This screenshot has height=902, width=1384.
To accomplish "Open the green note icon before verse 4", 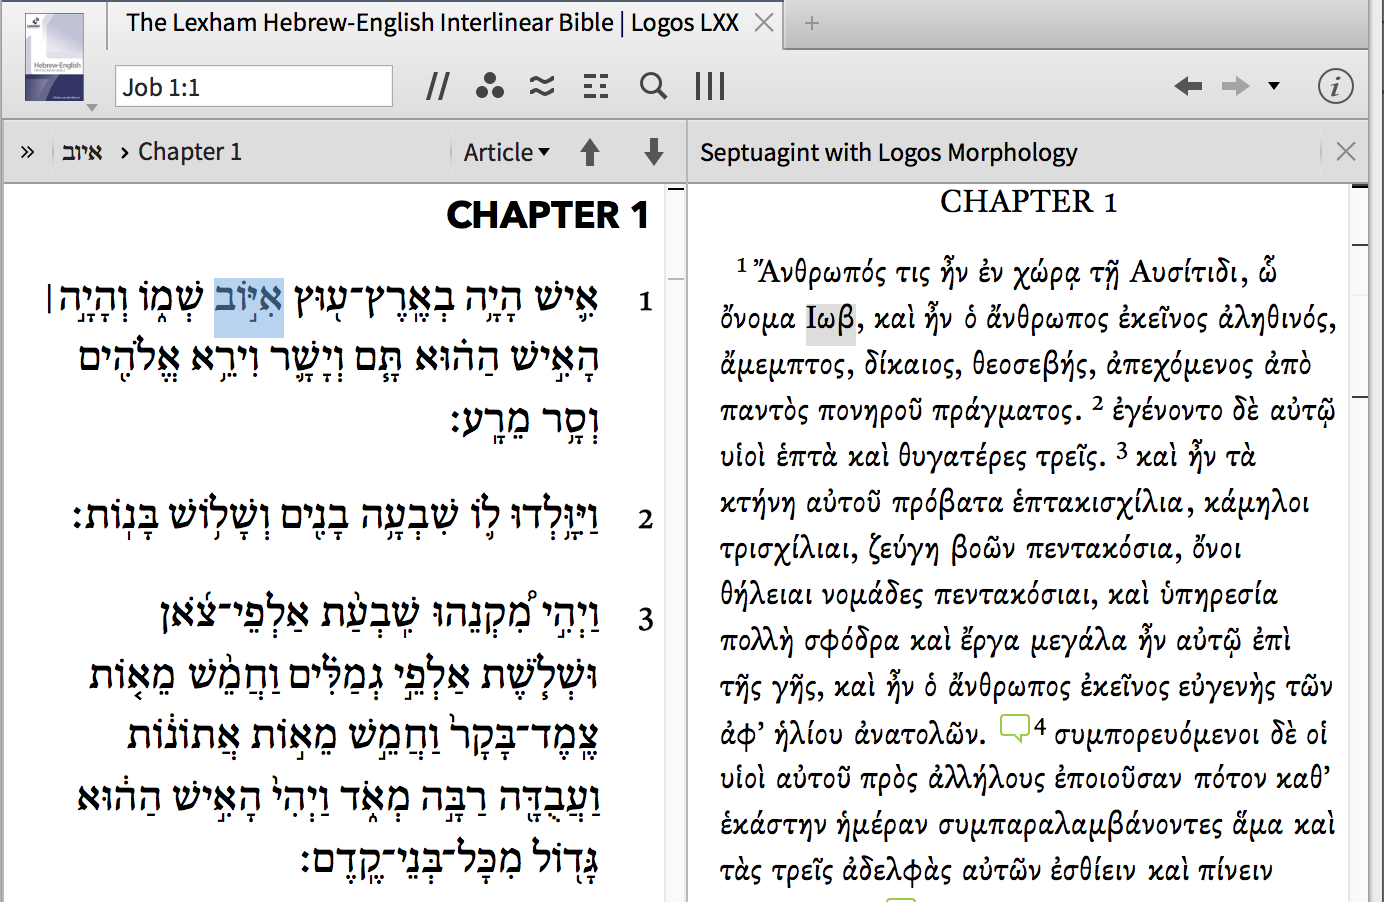I will (x=1014, y=728).
